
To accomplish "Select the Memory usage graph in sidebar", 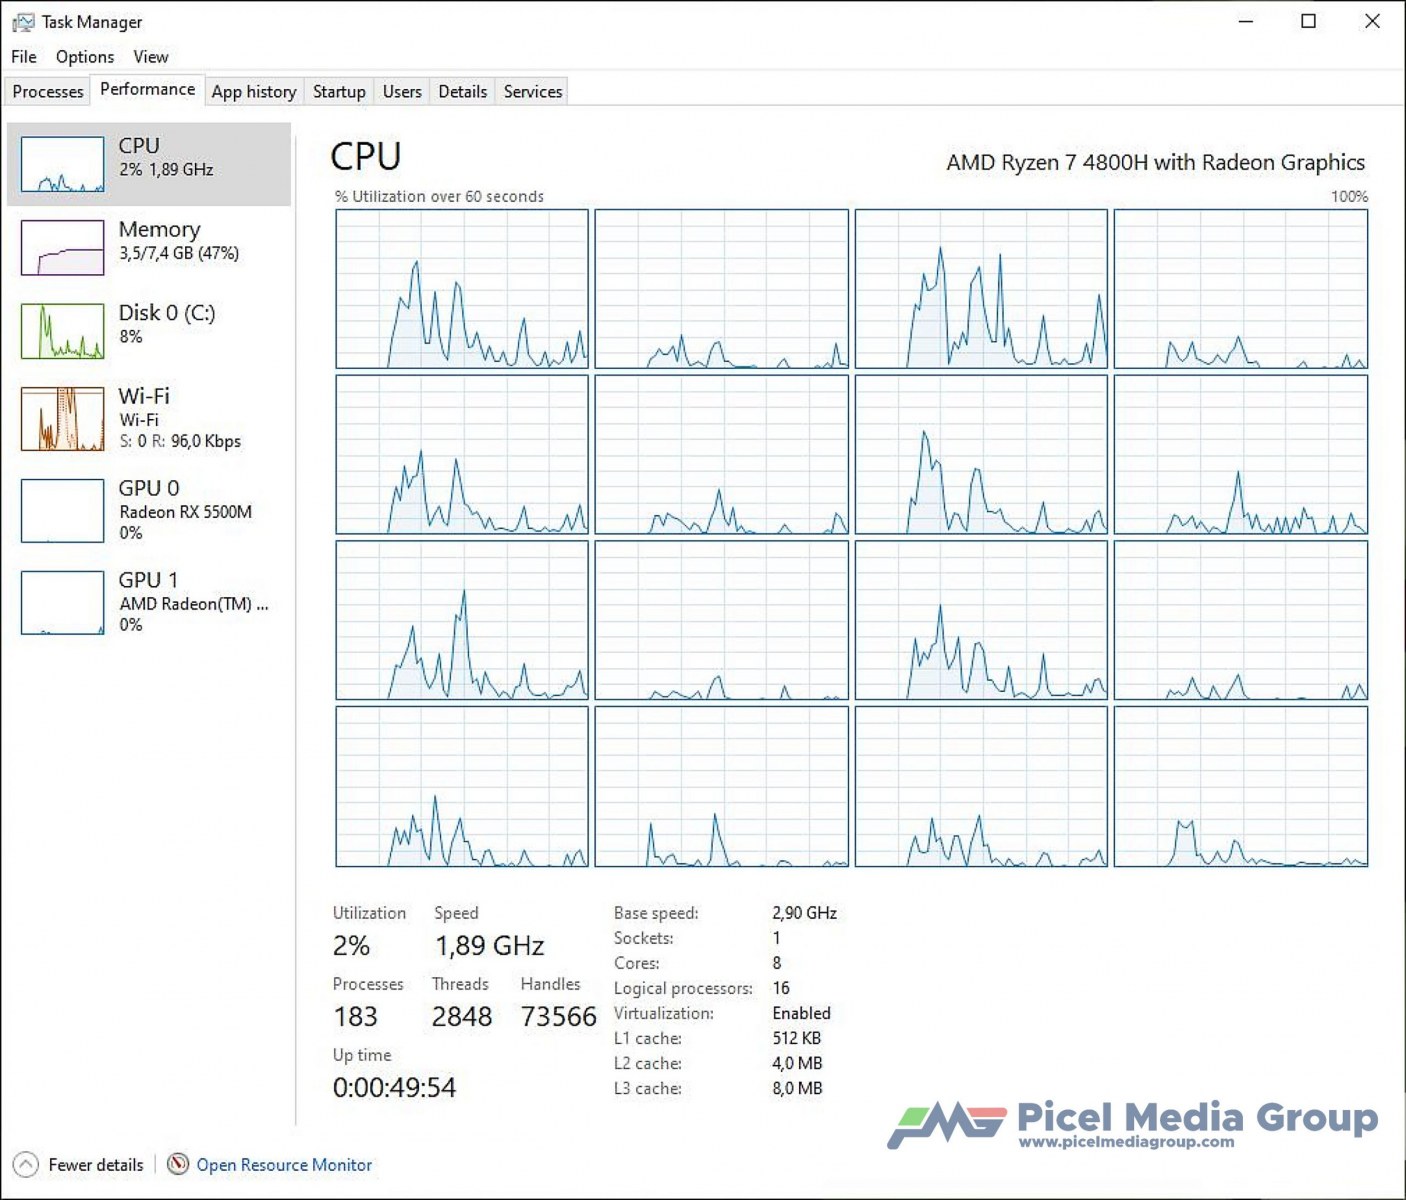I will pos(62,248).
